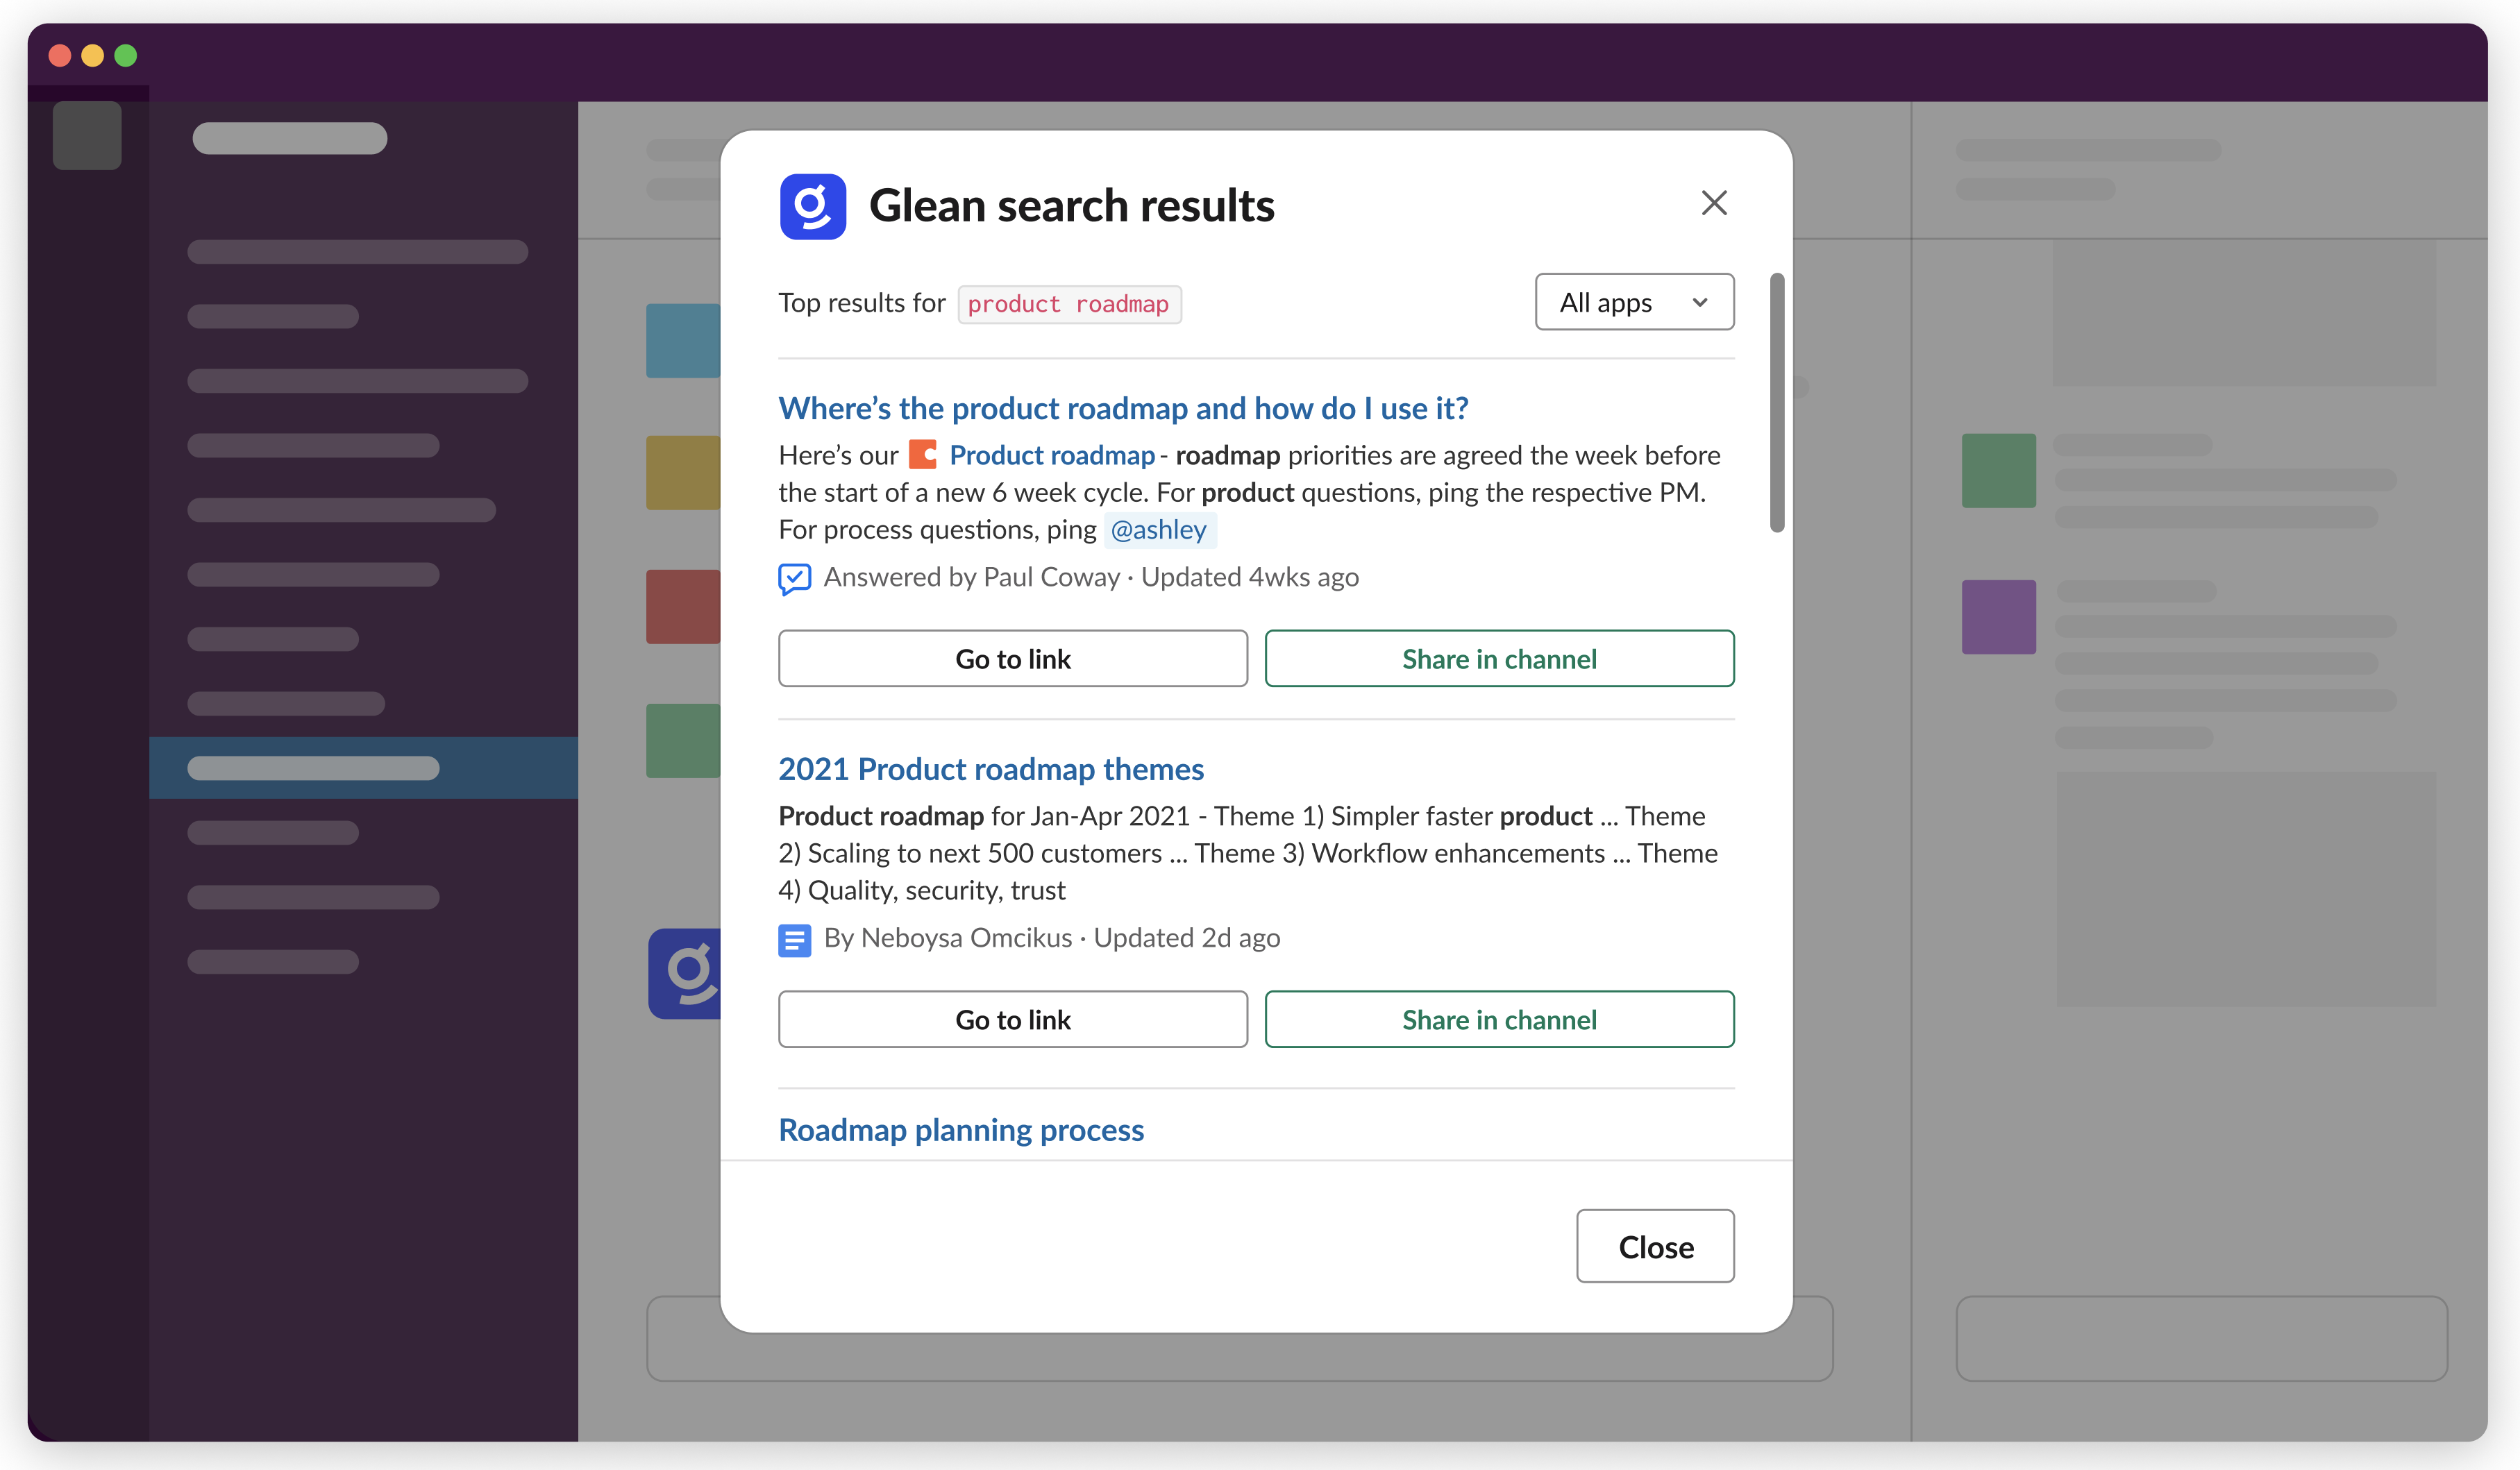The height and width of the screenshot is (1470, 2520).
Task: Click the Glean logo in the dialog header
Action: point(812,206)
